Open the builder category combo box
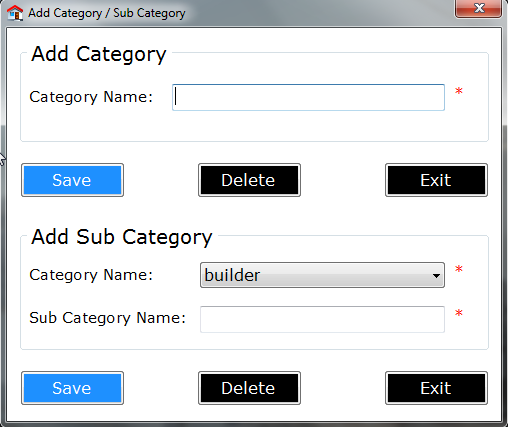 tap(322, 275)
